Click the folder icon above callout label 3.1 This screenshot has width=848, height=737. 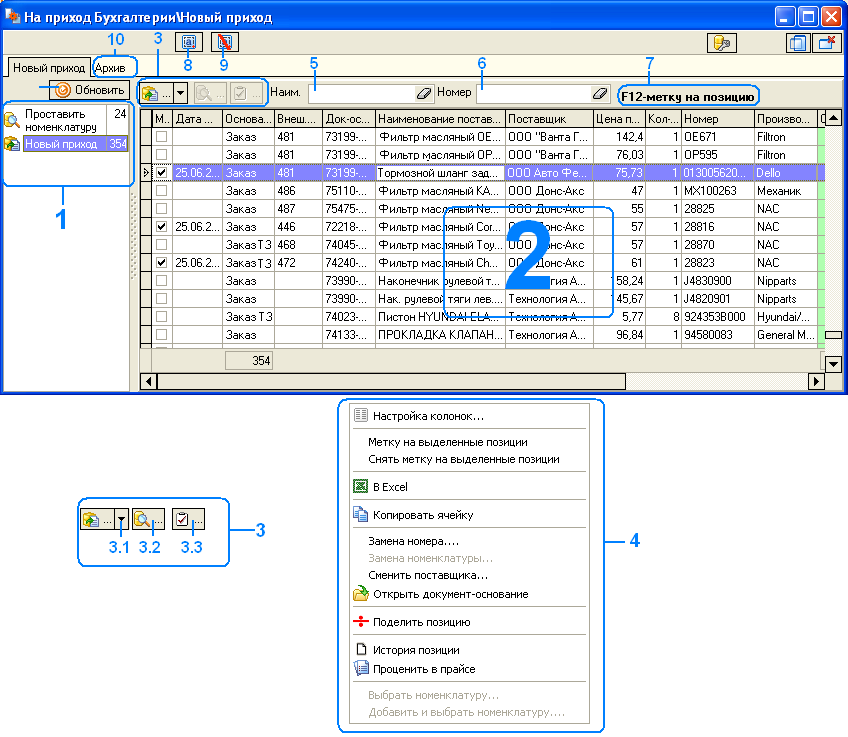(x=91, y=519)
